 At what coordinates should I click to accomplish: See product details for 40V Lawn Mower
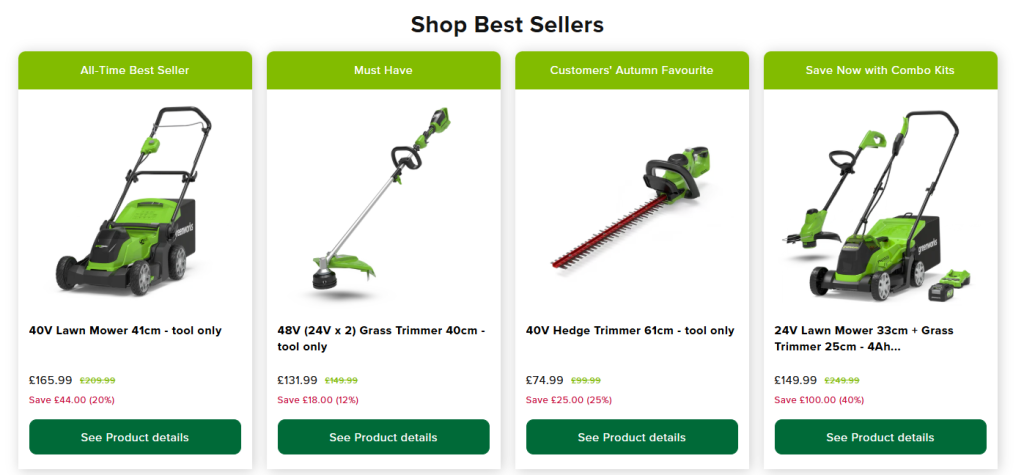click(x=135, y=437)
